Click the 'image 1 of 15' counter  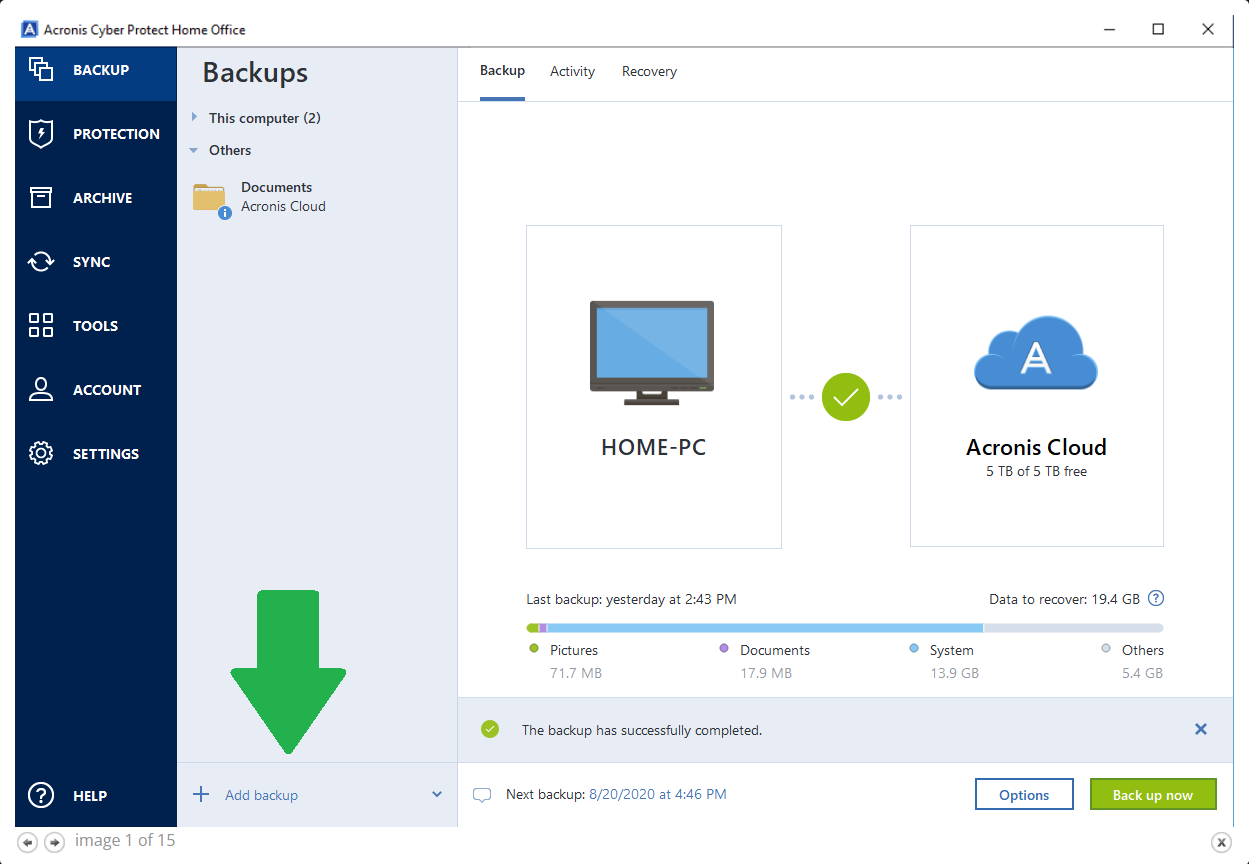click(125, 840)
